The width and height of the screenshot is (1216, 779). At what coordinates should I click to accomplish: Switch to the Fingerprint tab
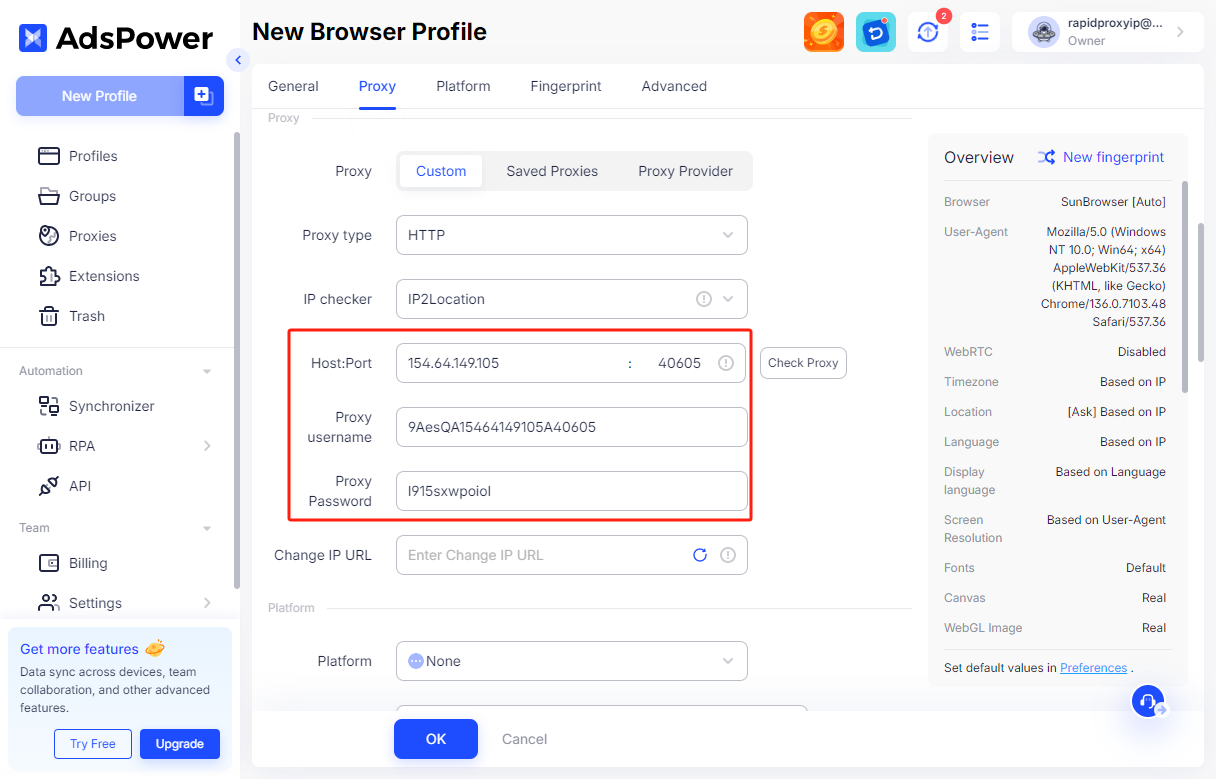point(566,86)
